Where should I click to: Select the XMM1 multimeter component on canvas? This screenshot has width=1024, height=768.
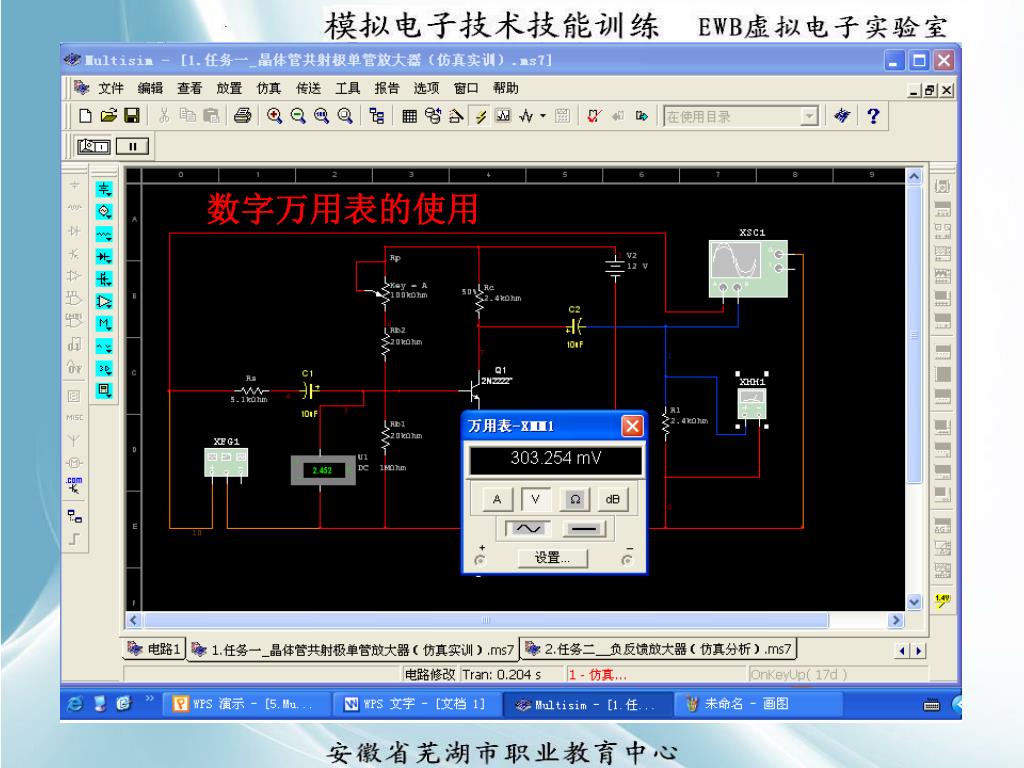point(752,403)
